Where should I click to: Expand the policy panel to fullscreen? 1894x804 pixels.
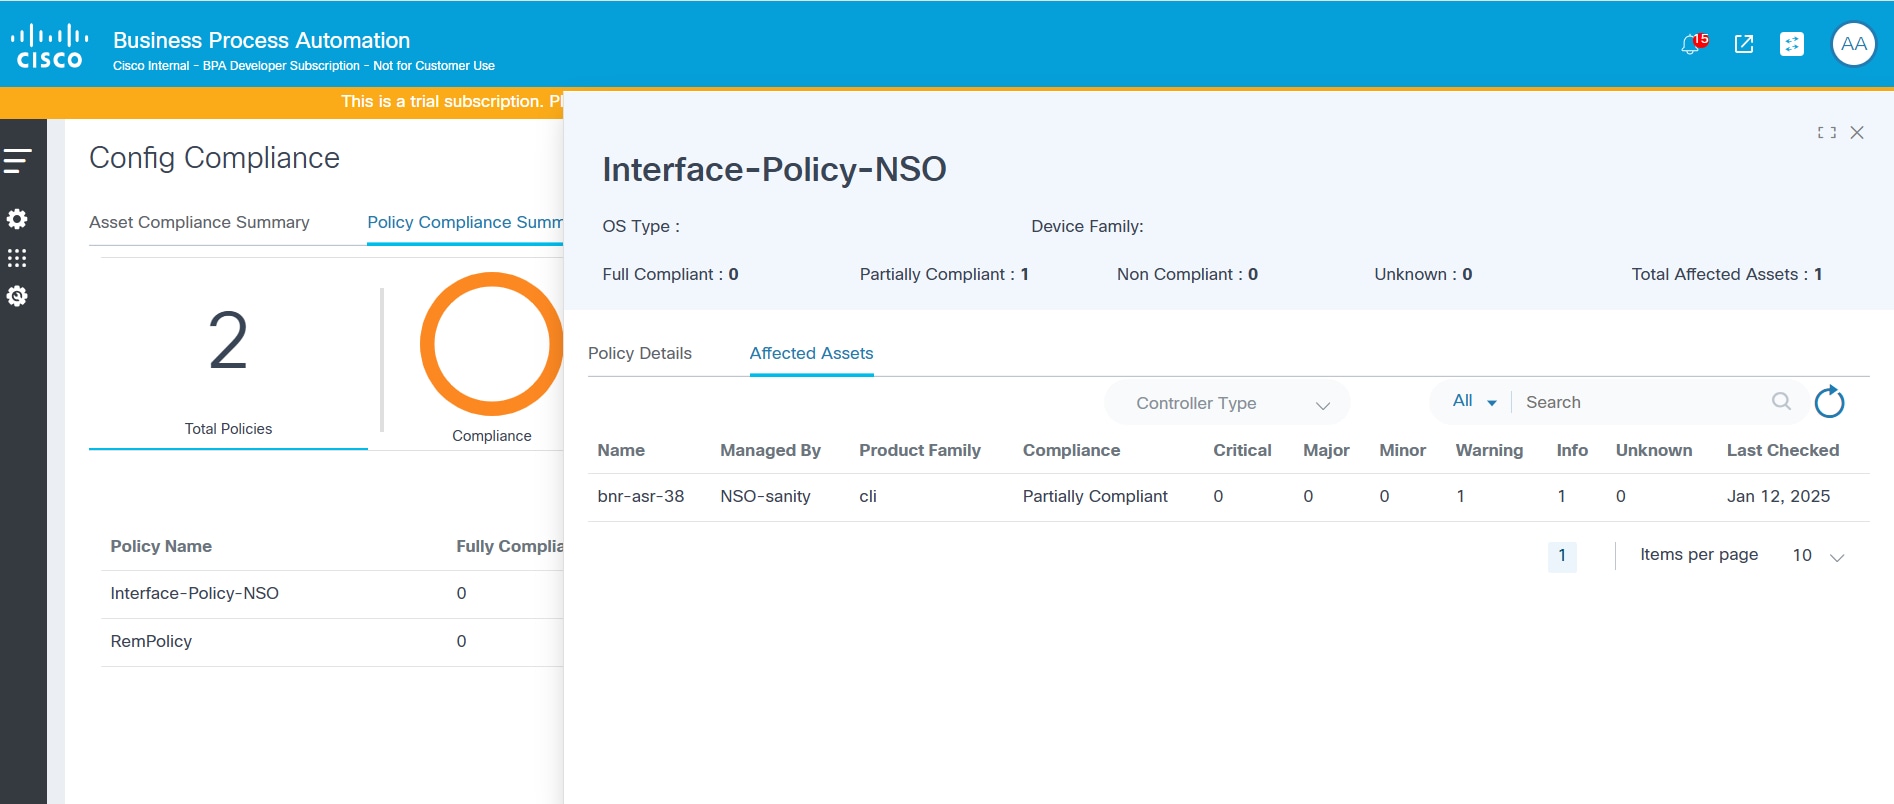tap(1826, 133)
